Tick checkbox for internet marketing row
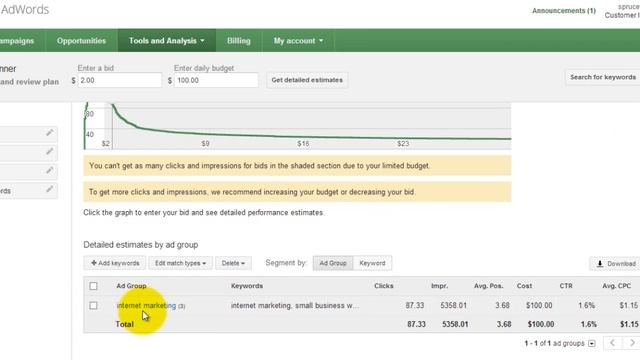The height and width of the screenshot is (360, 640). [93, 306]
